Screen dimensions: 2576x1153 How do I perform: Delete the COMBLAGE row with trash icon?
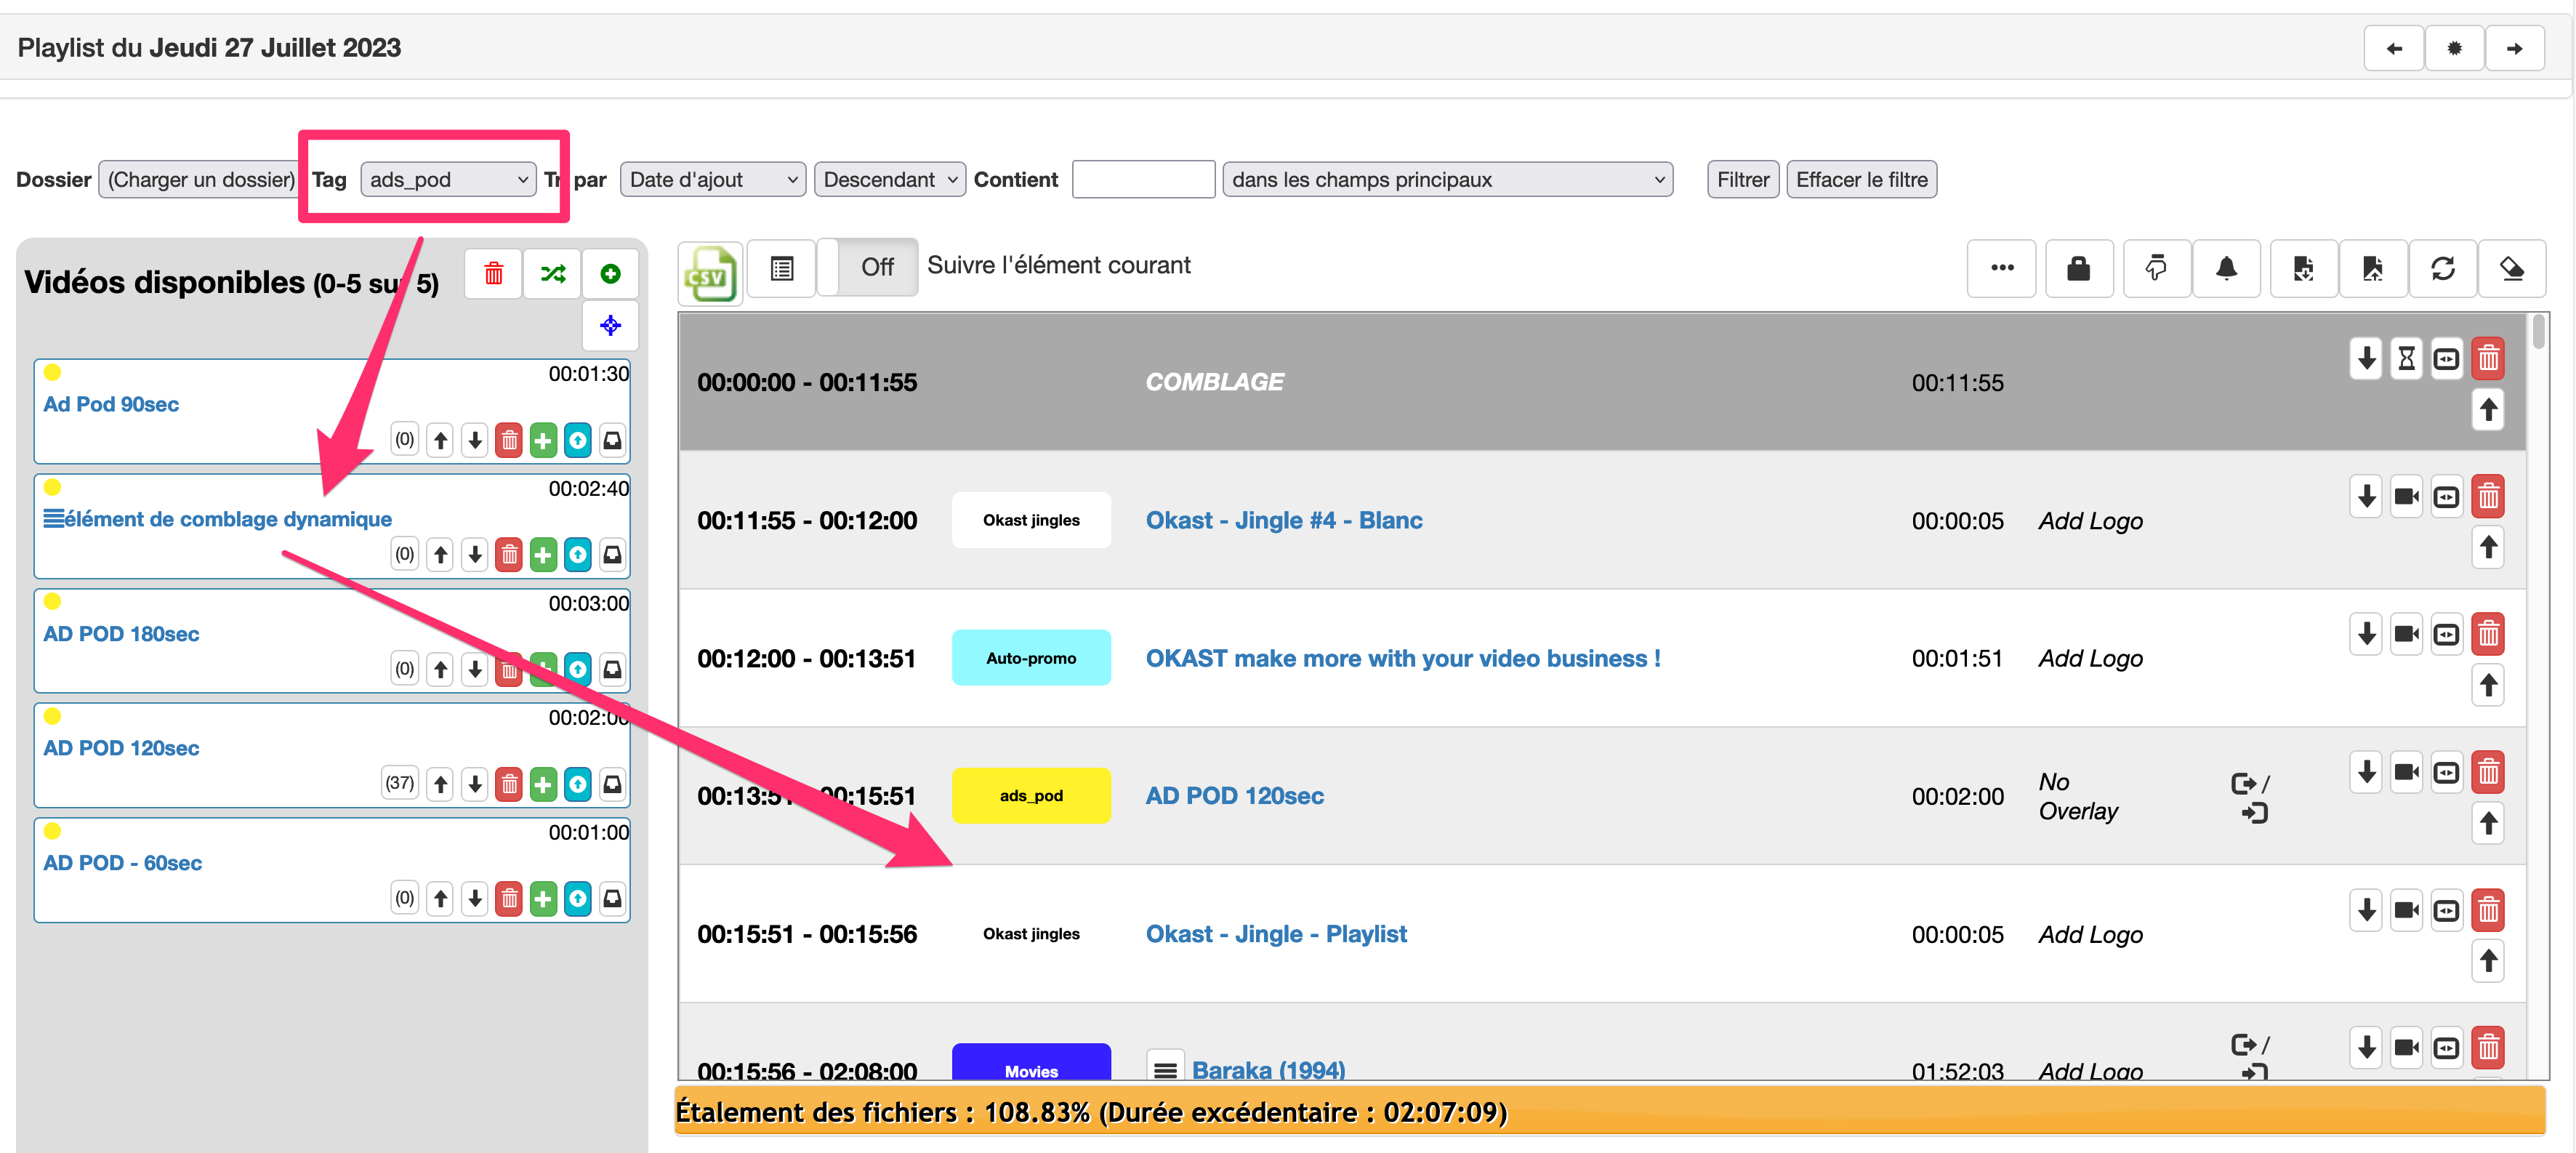(2488, 358)
